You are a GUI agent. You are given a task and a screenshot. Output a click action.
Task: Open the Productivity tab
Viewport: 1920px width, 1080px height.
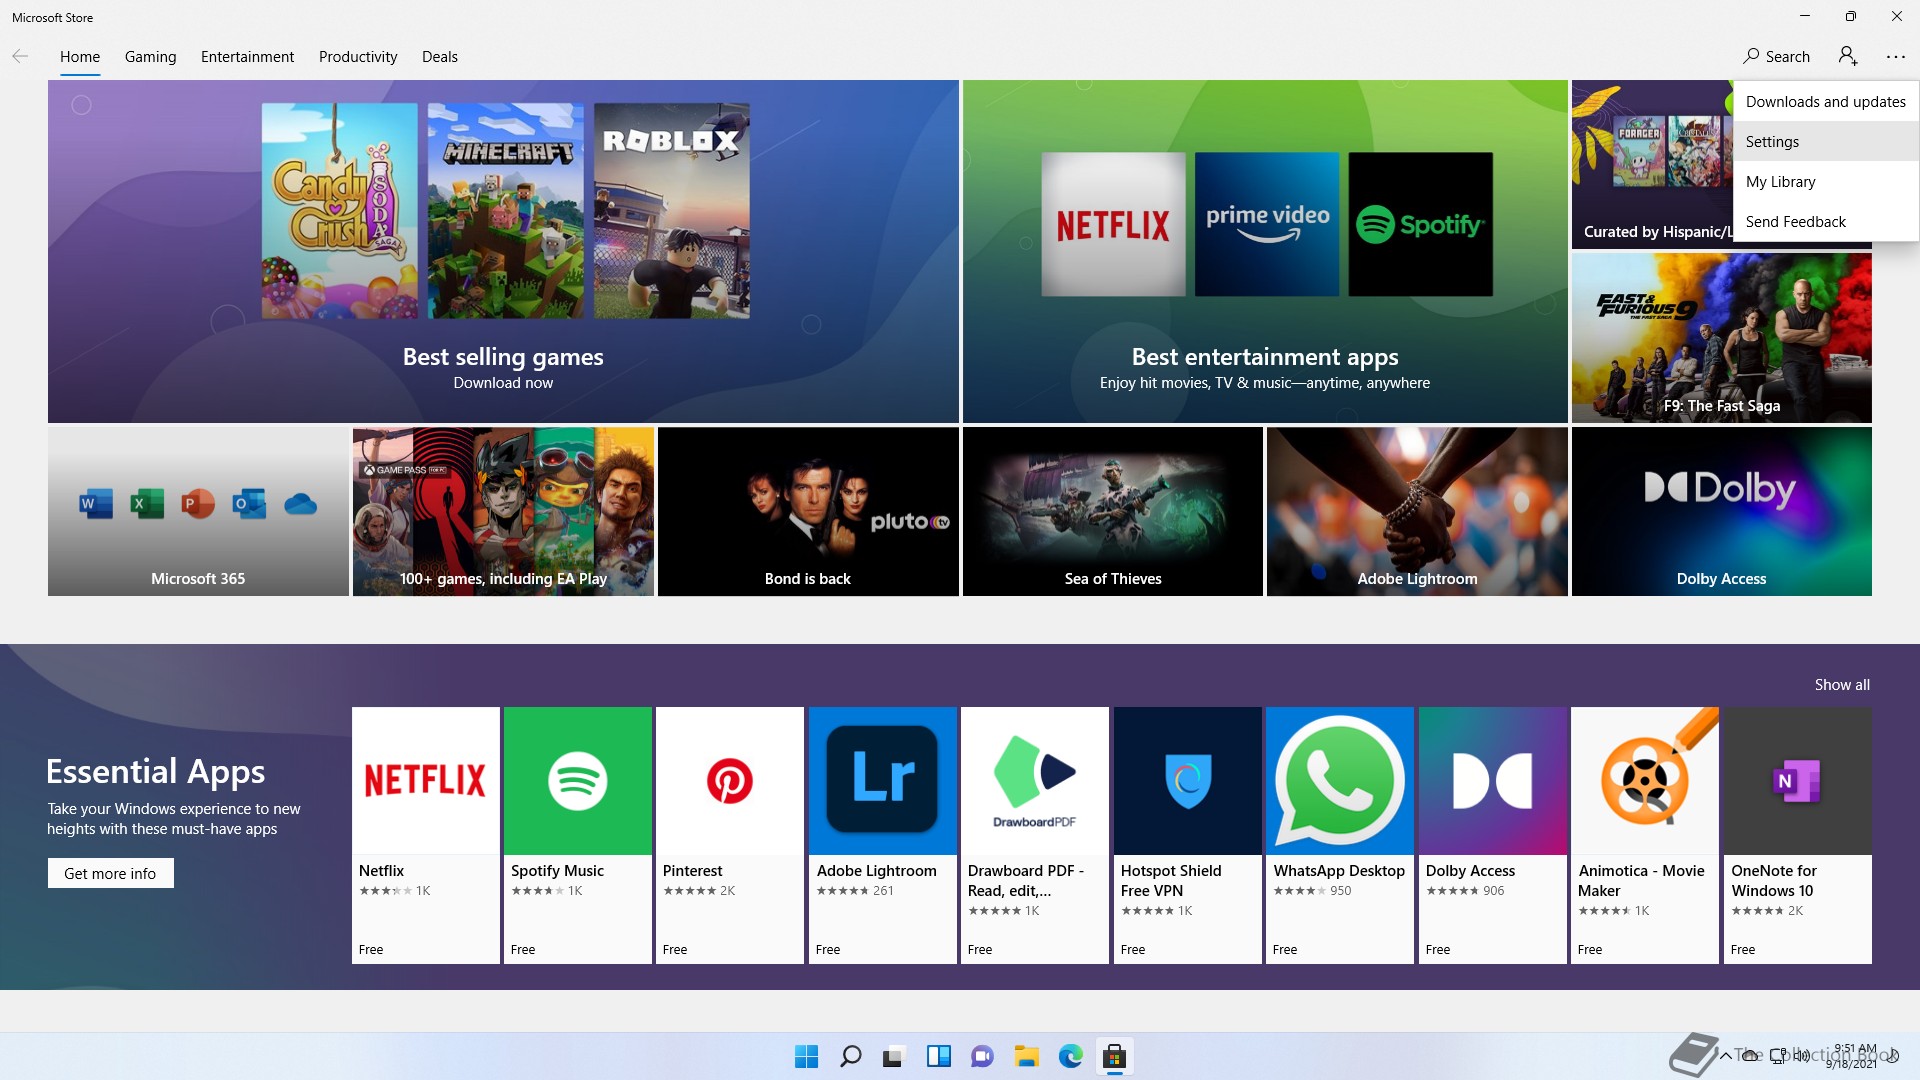[358, 57]
